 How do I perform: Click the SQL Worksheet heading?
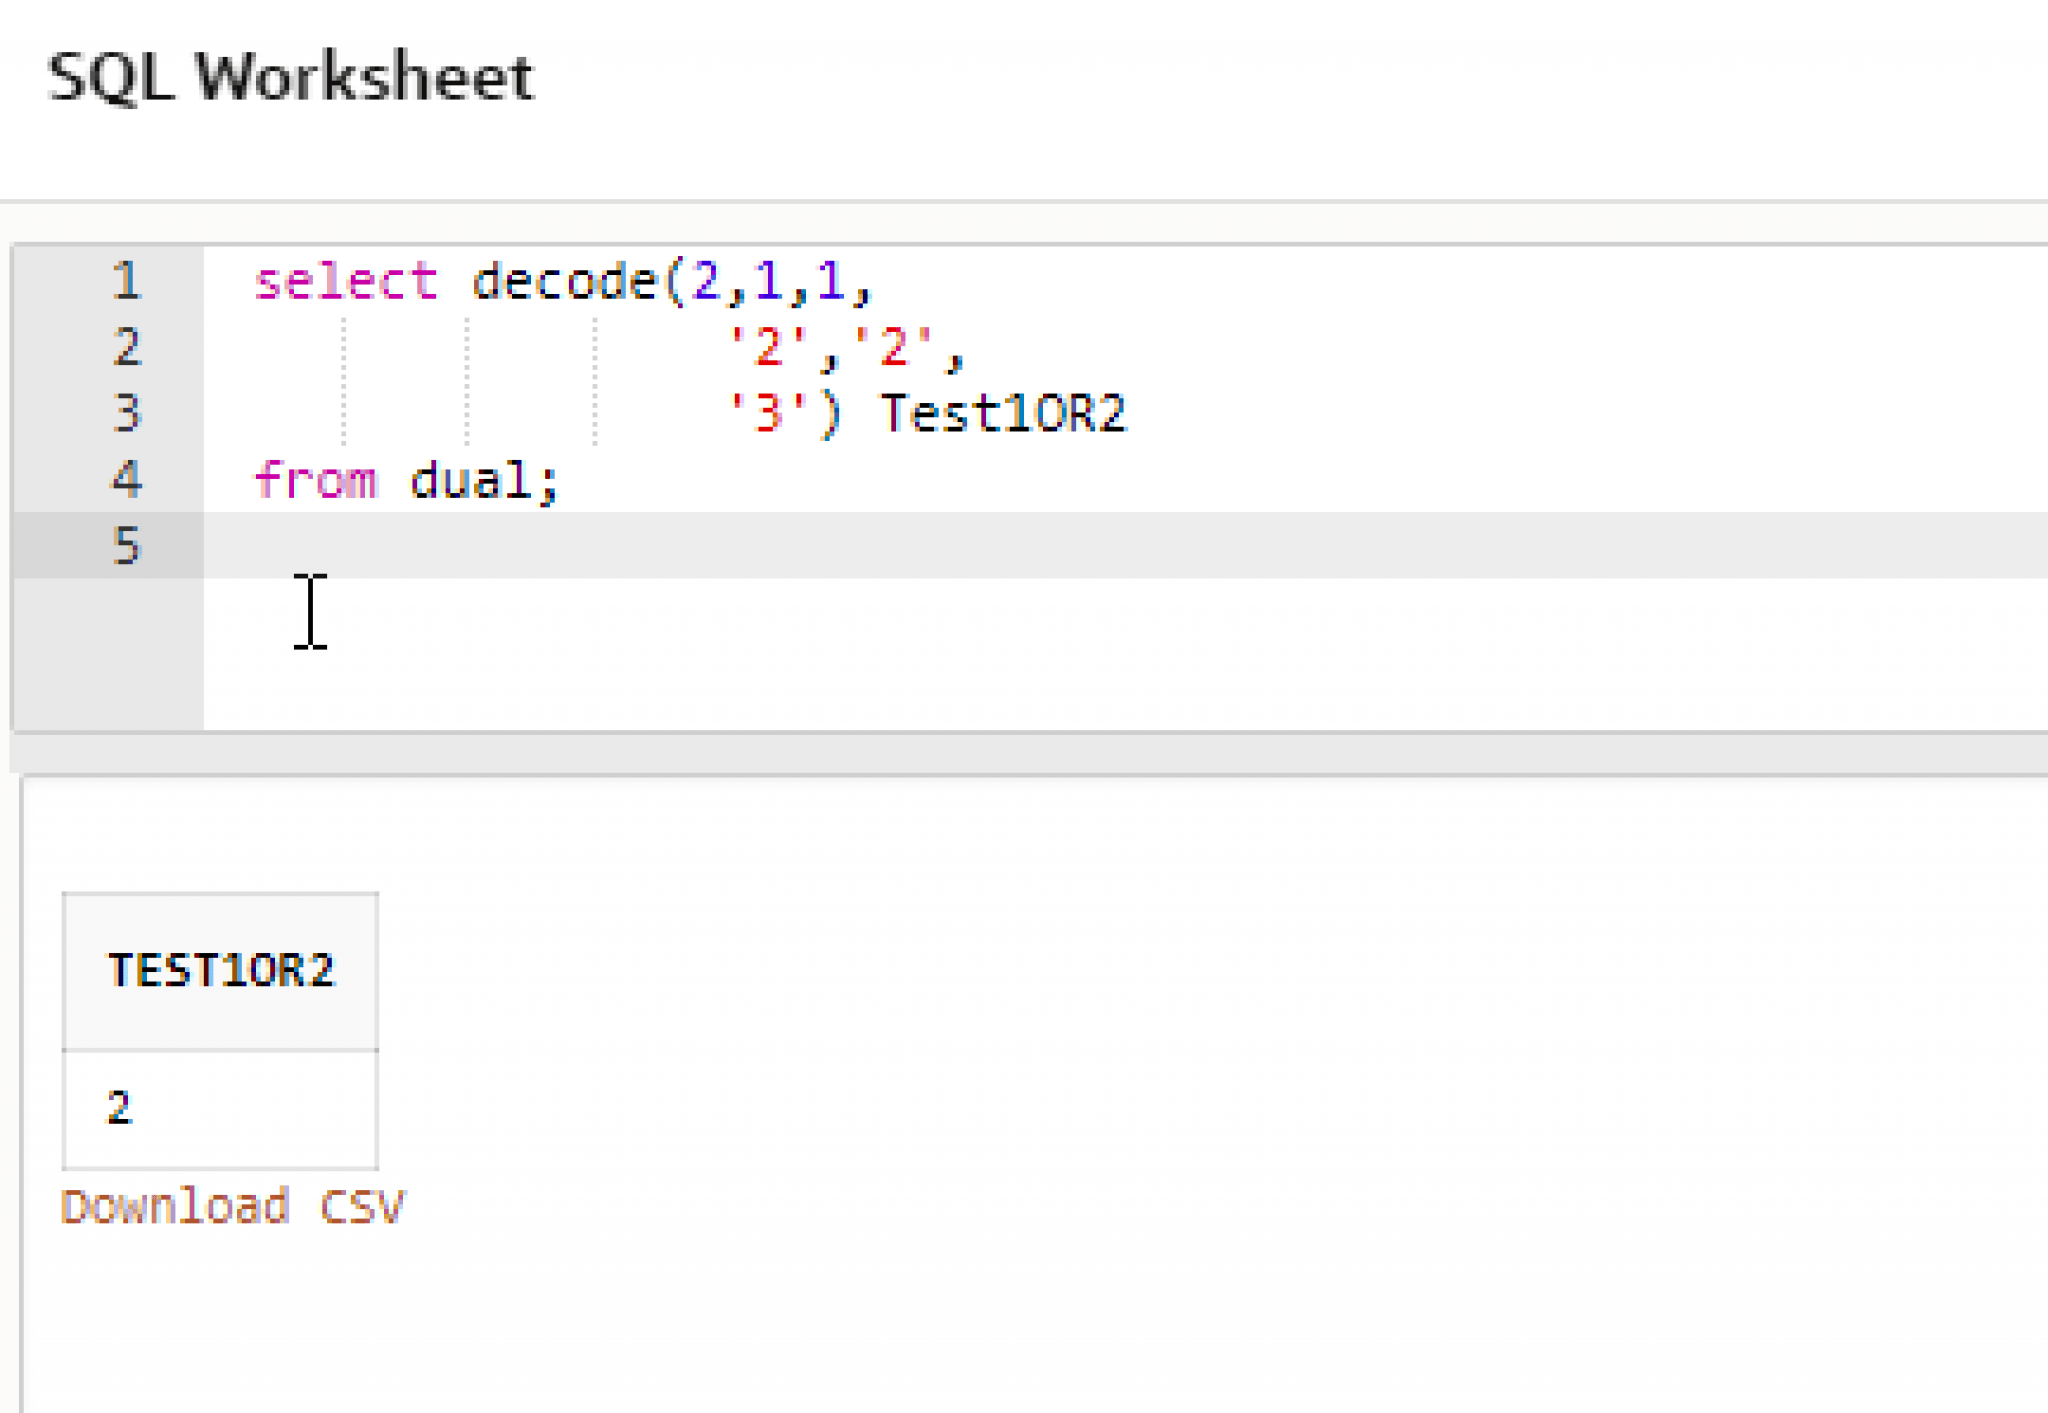290,77
